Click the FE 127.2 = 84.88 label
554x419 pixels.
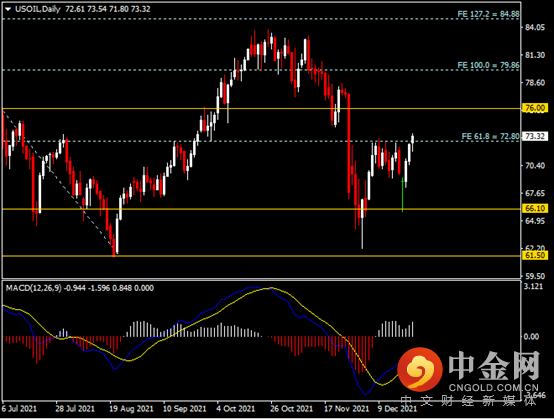point(488,14)
